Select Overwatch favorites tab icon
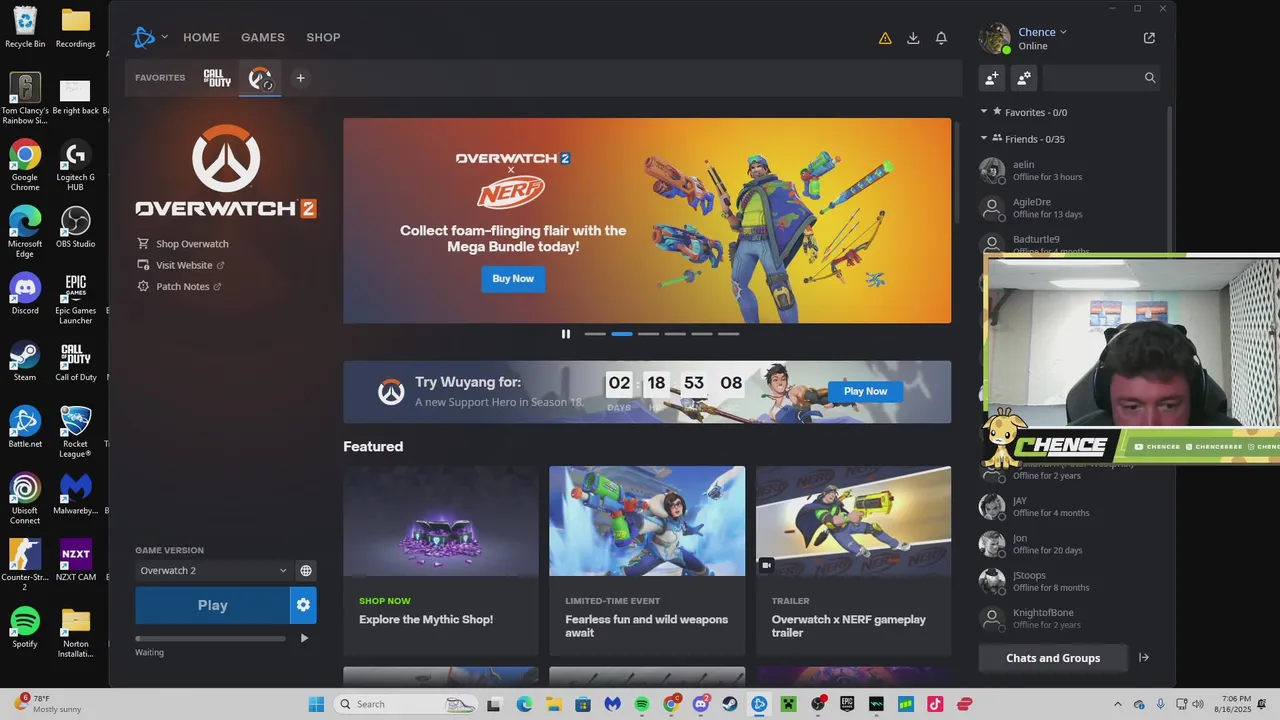This screenshot has height=720, width=1280. pos(260,78)
